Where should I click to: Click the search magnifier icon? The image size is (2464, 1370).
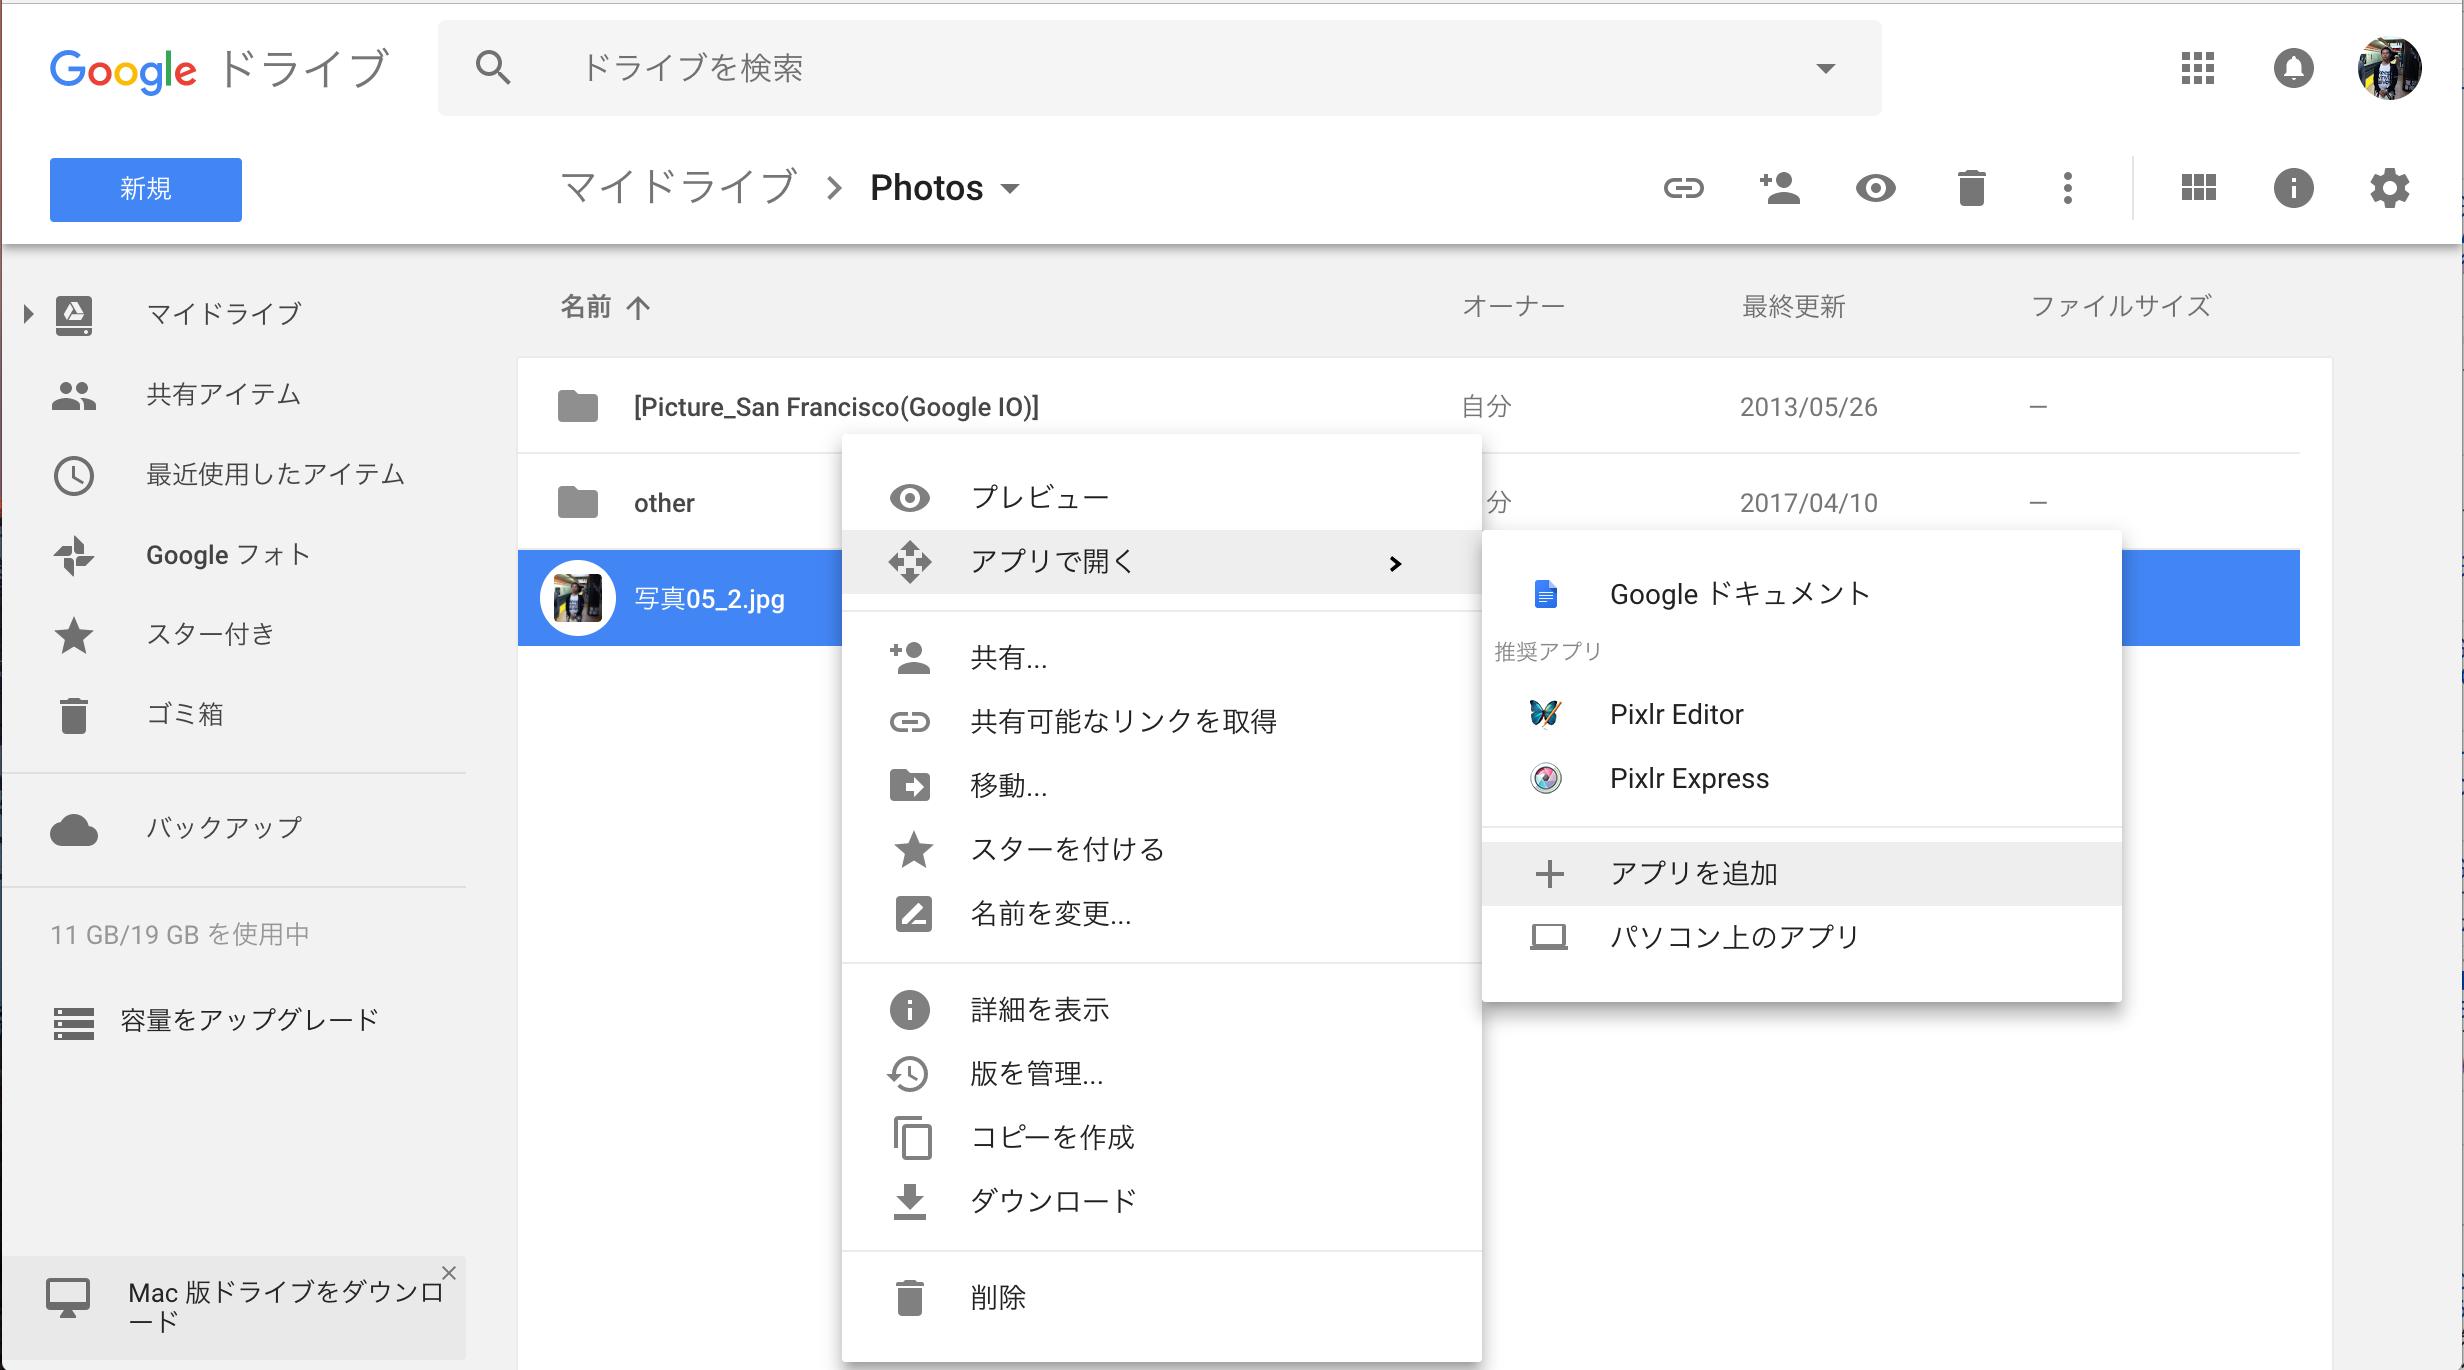click(493, 68)
